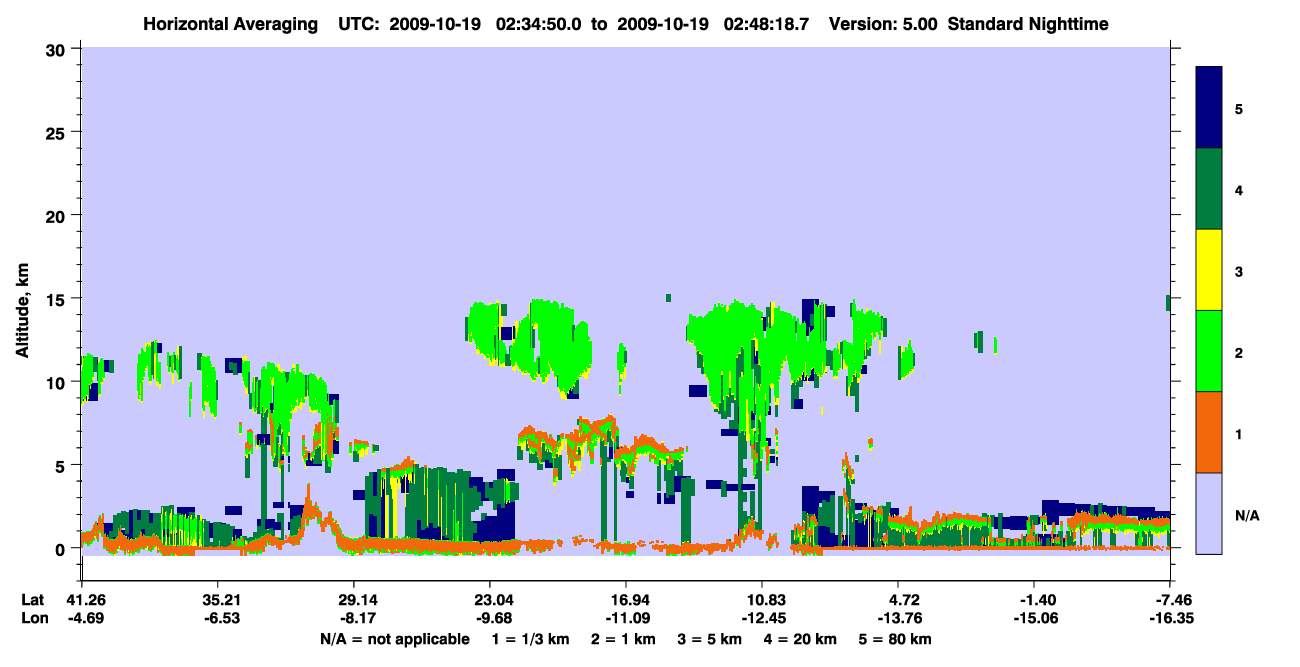This screenshot has width=1300, height=667.
Task: Click the dark green color bar segment labeled 4
Action: coord(1209,189)
